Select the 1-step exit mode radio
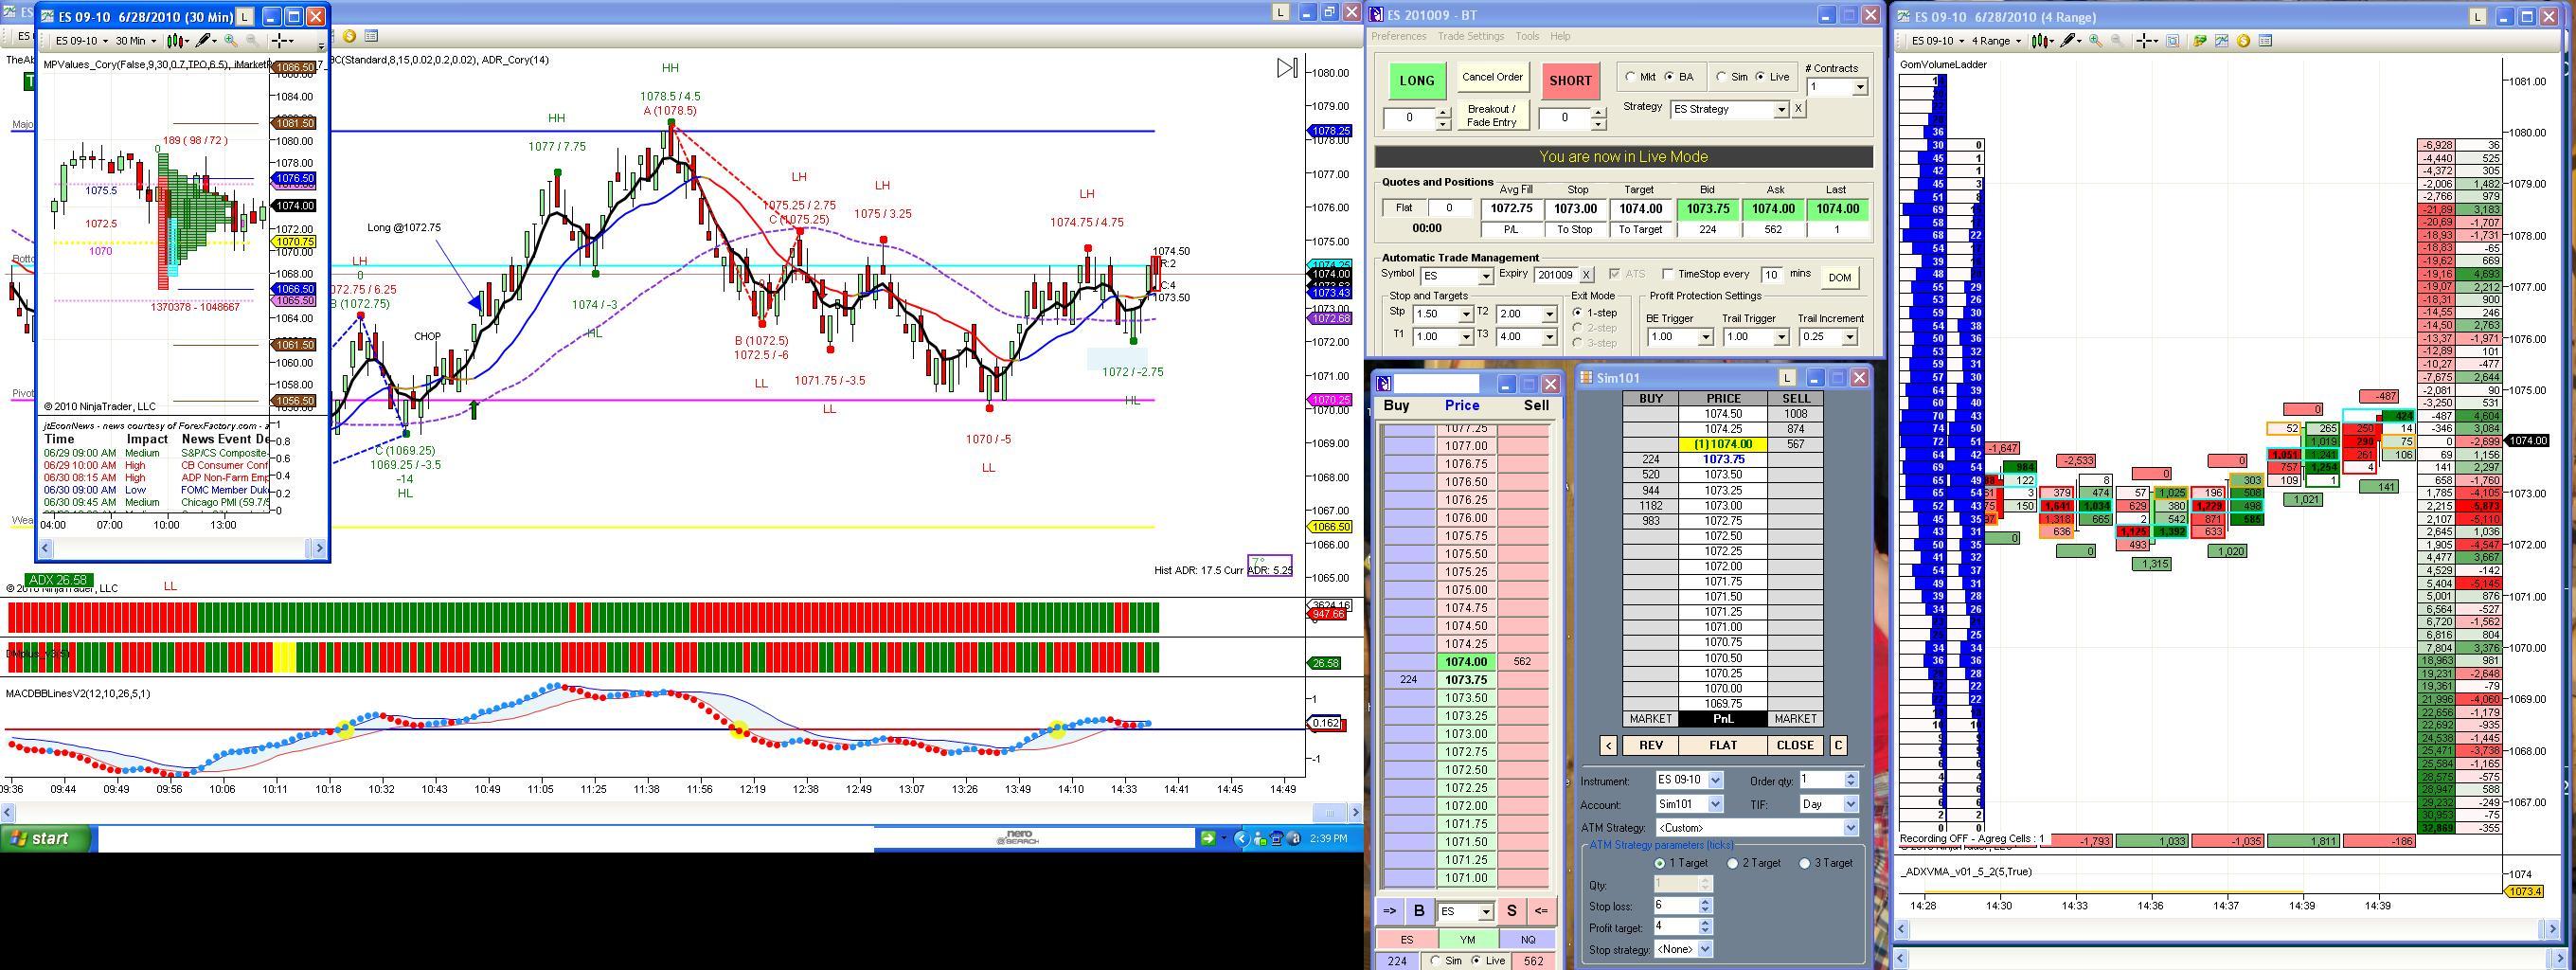This screenshot has height=970, width=2576. (x=1577, y=313)
